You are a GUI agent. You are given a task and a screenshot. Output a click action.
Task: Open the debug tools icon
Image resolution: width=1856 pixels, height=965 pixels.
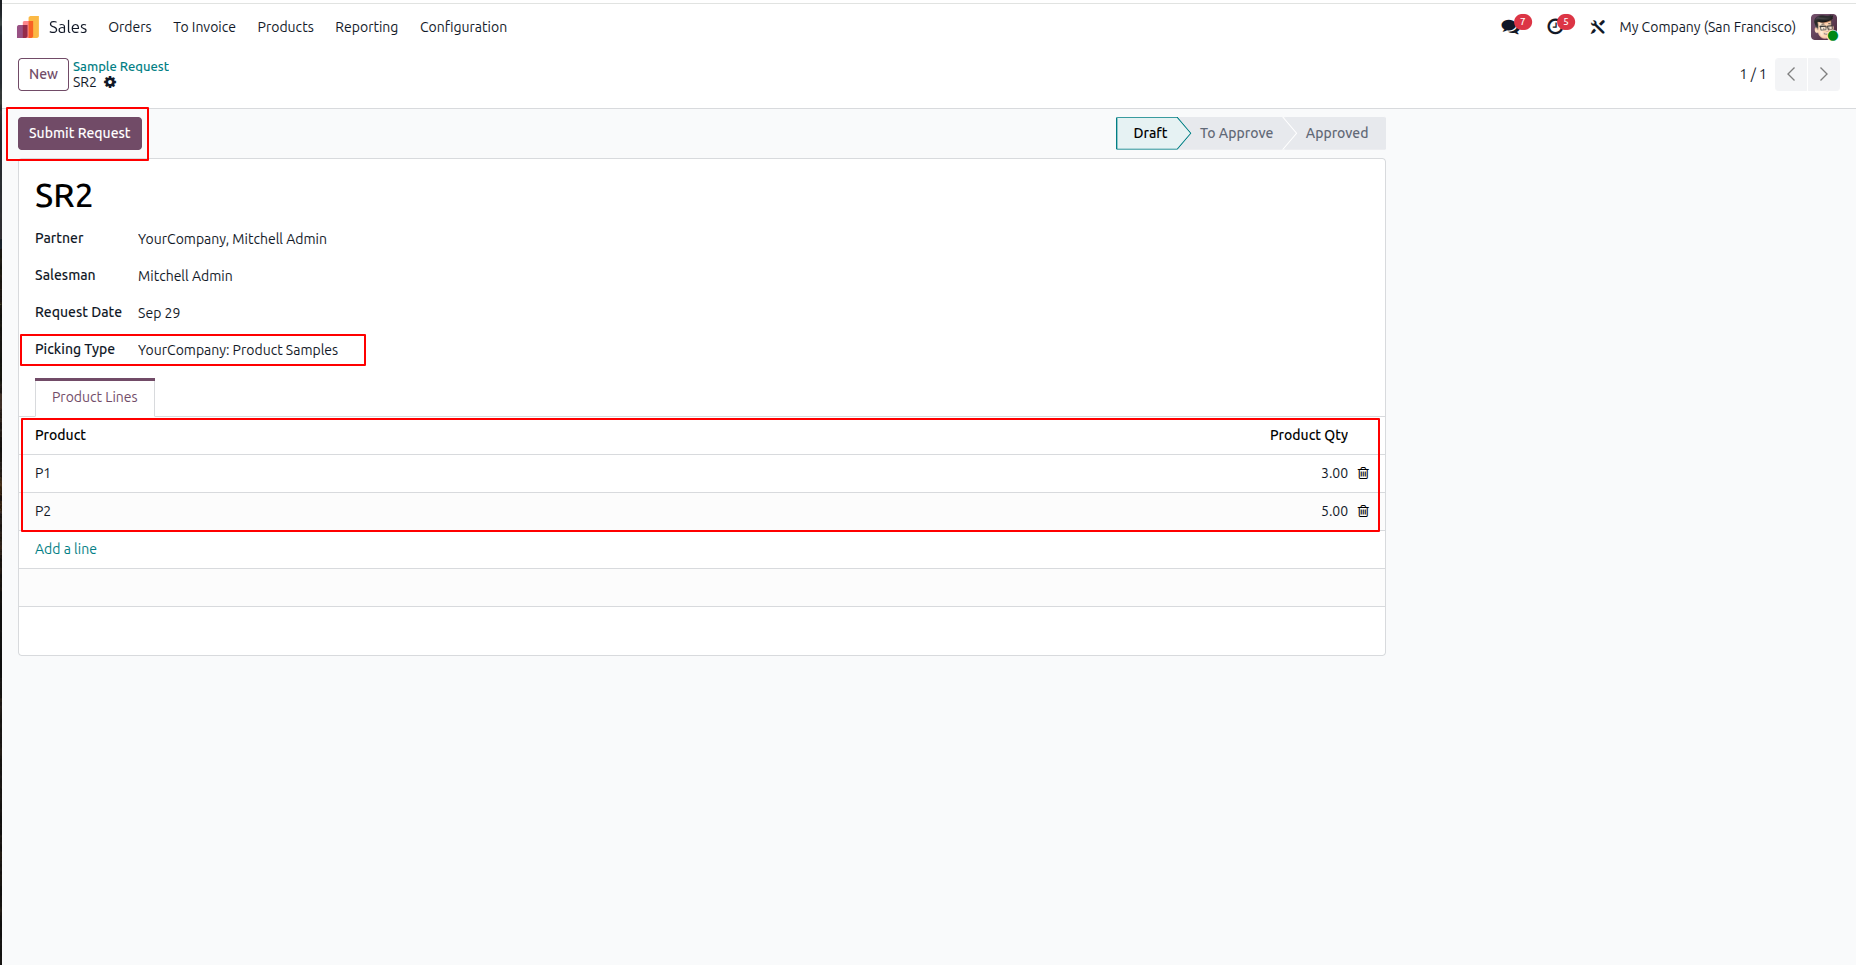tap(1598, 27)
